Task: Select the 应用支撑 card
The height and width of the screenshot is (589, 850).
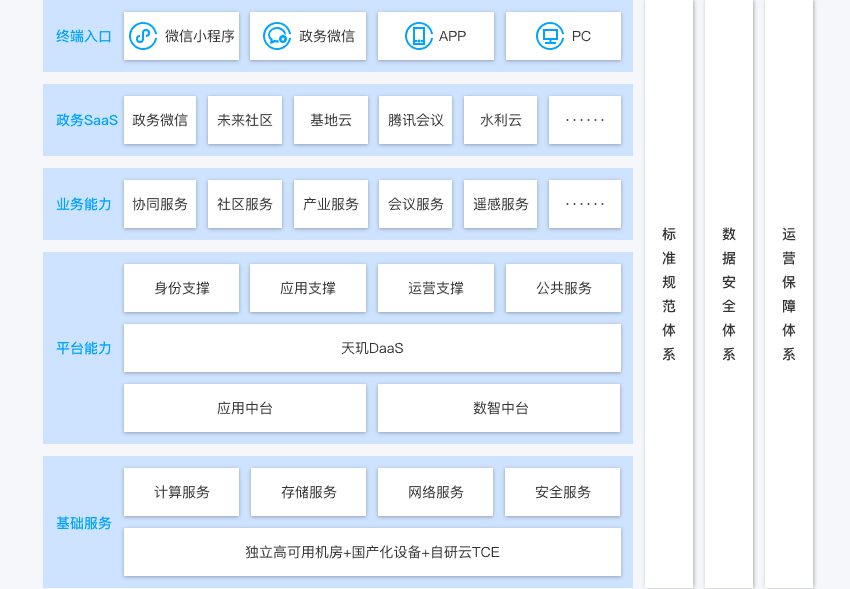Action: pyautogui.click(x=308, y=288)
